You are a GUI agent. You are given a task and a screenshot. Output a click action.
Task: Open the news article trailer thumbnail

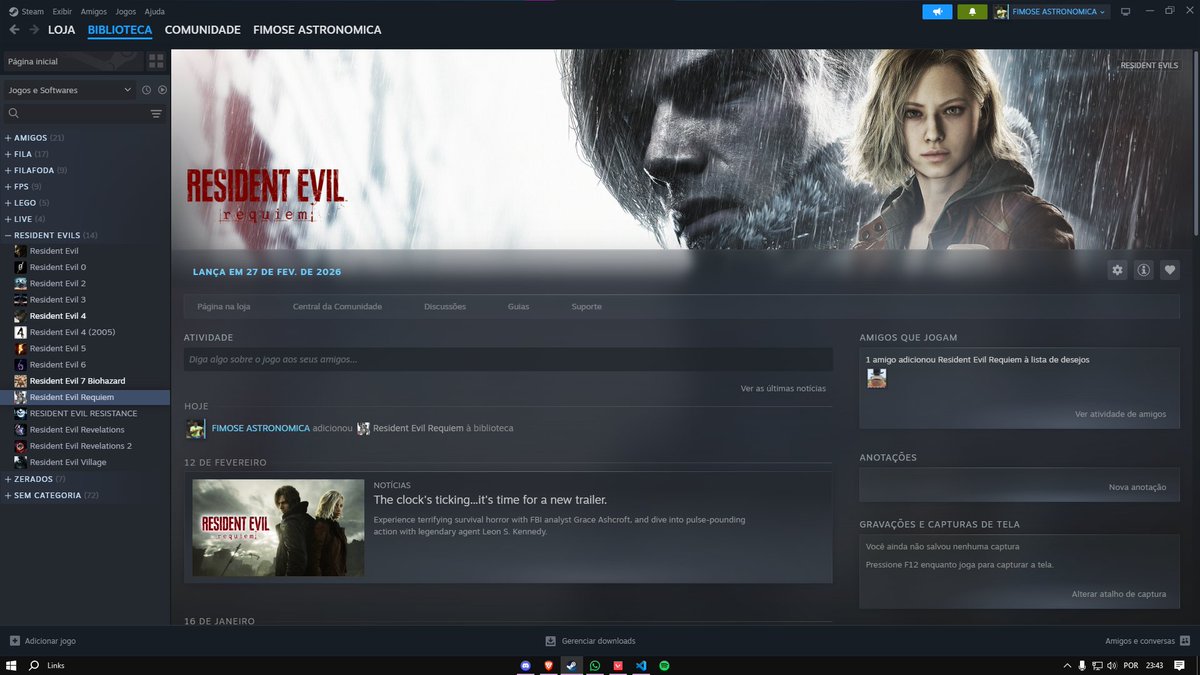tap(278, 528)
